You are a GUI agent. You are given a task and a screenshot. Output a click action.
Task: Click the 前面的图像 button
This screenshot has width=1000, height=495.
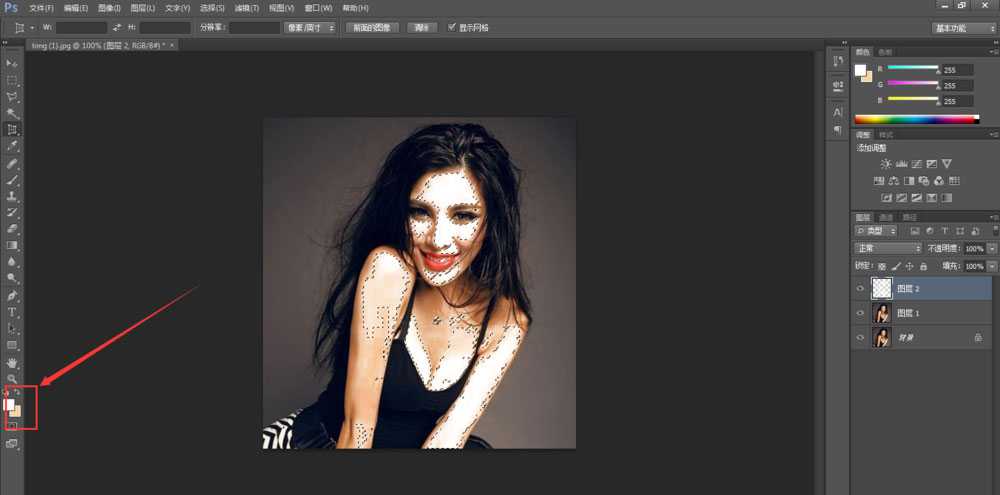(373, 28)
